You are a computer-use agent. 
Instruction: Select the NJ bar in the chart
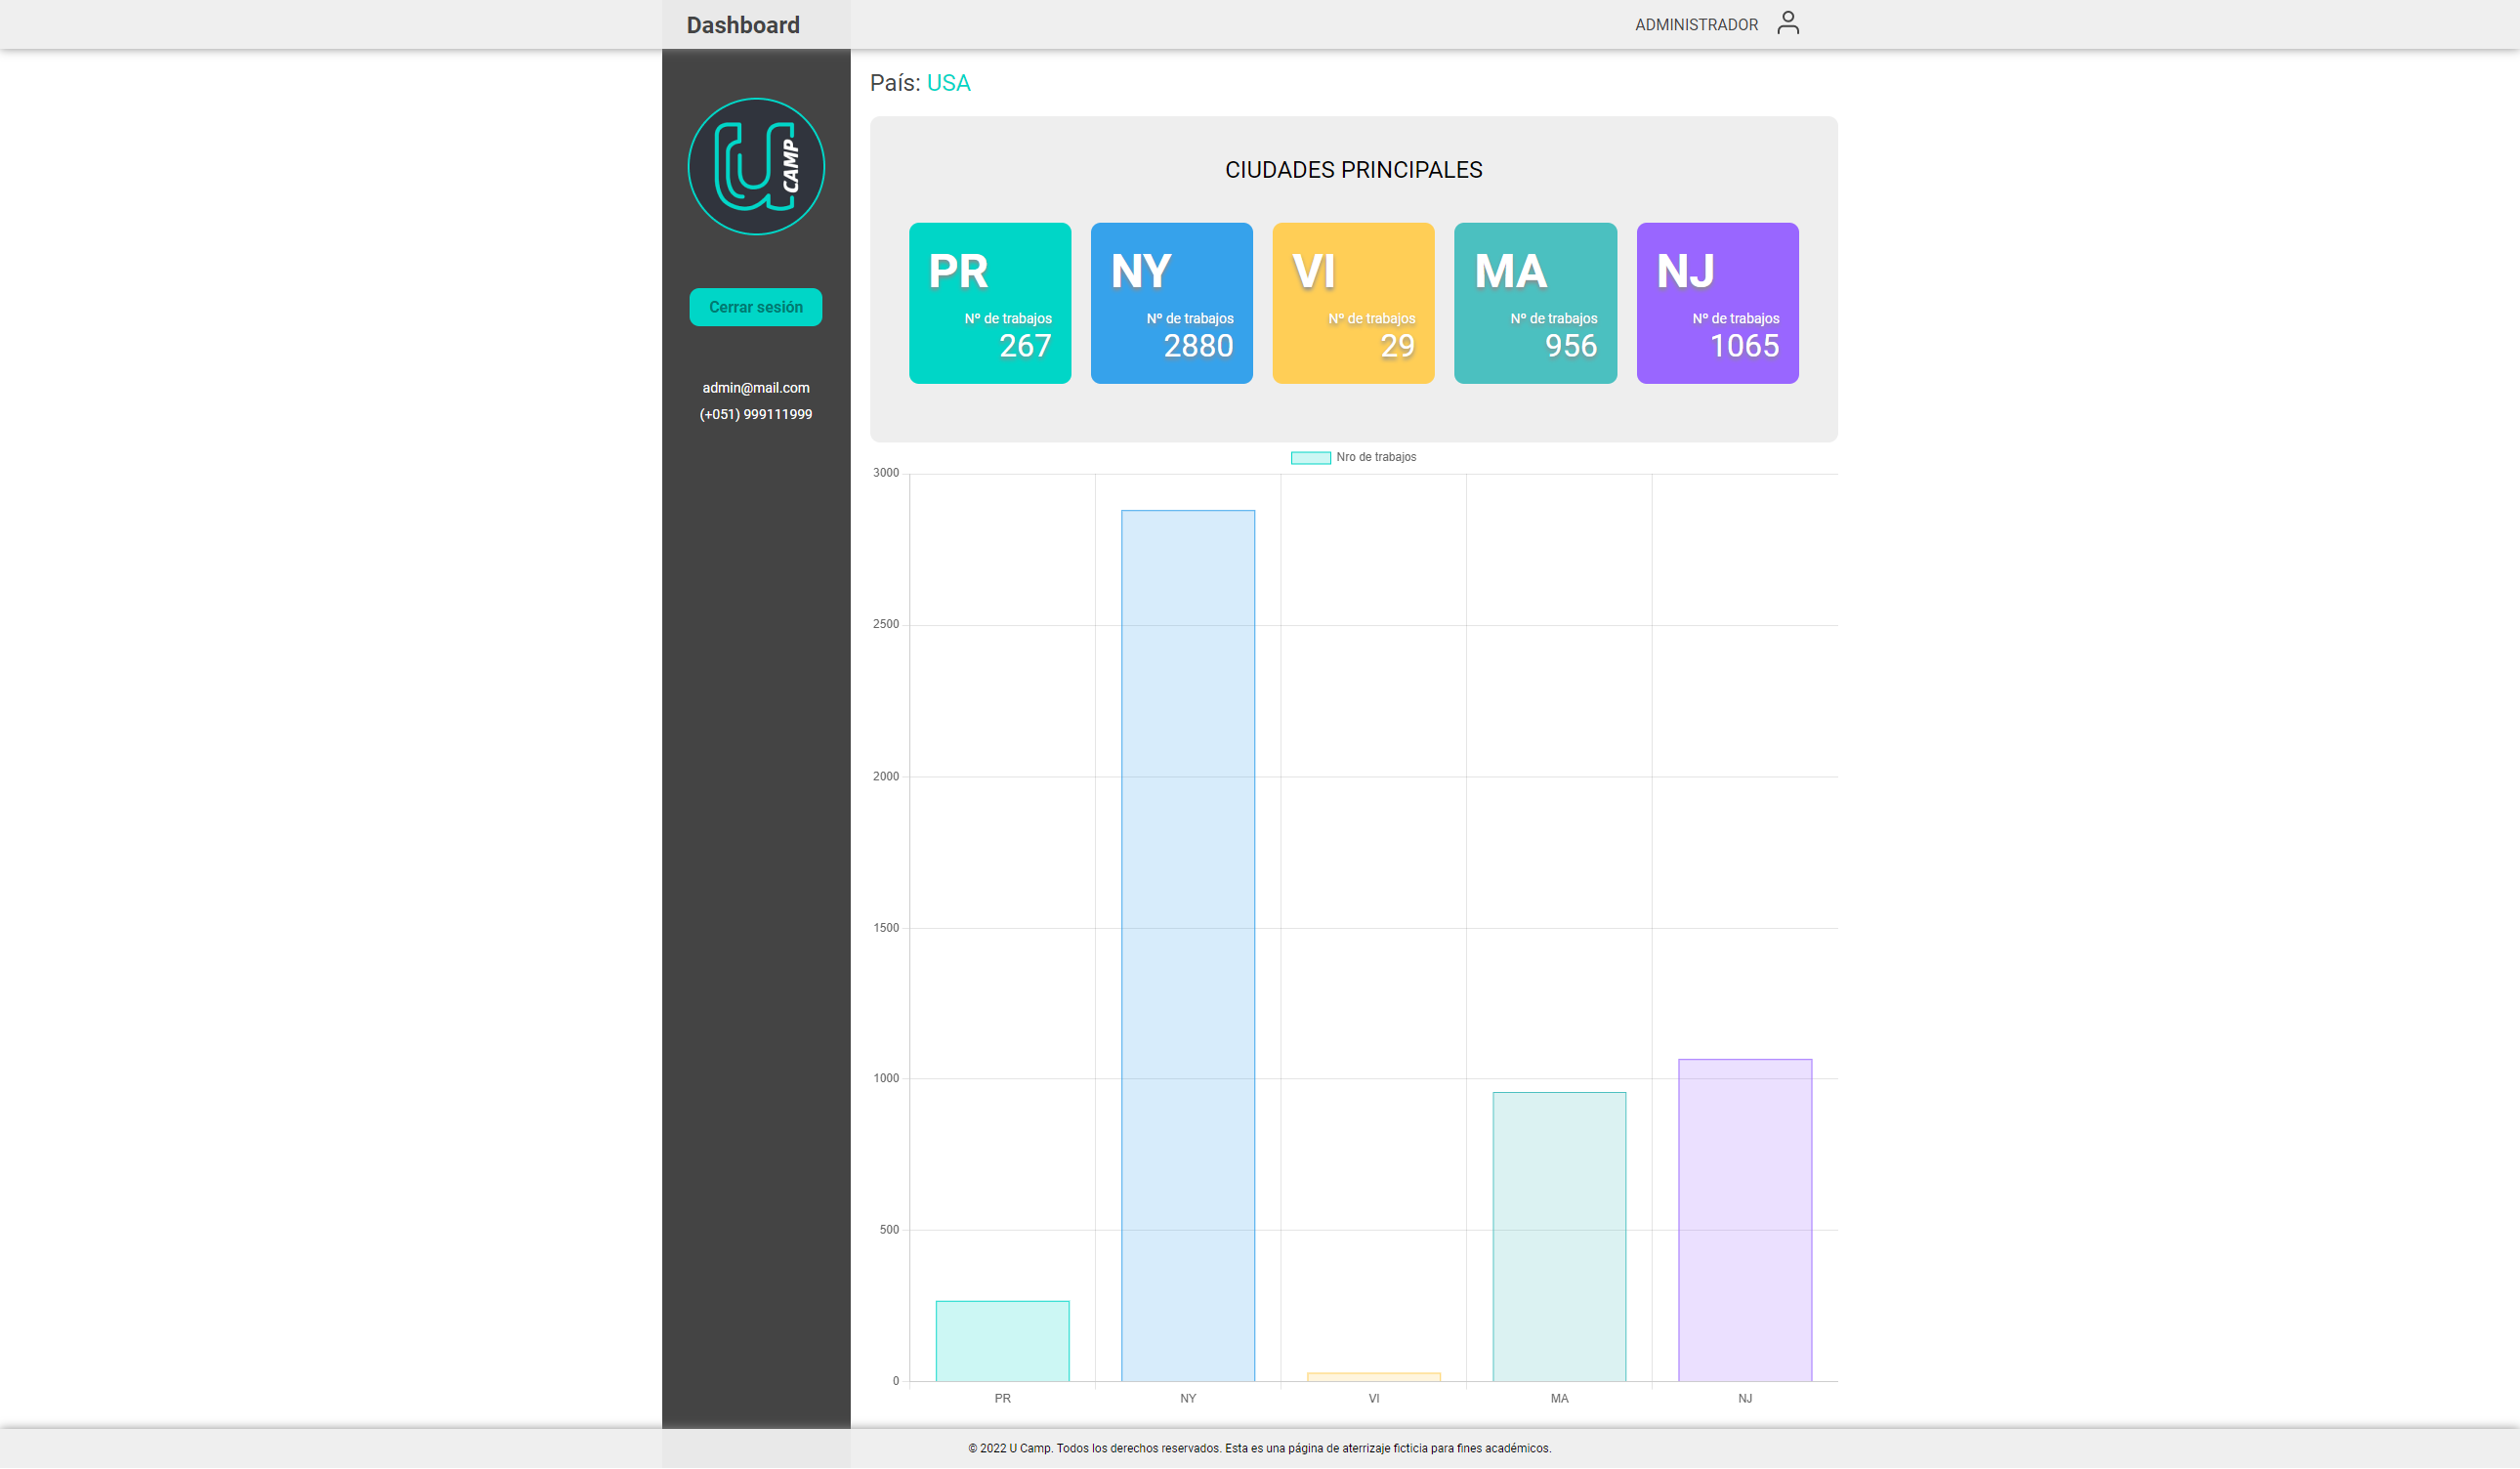(1745, 1220)
